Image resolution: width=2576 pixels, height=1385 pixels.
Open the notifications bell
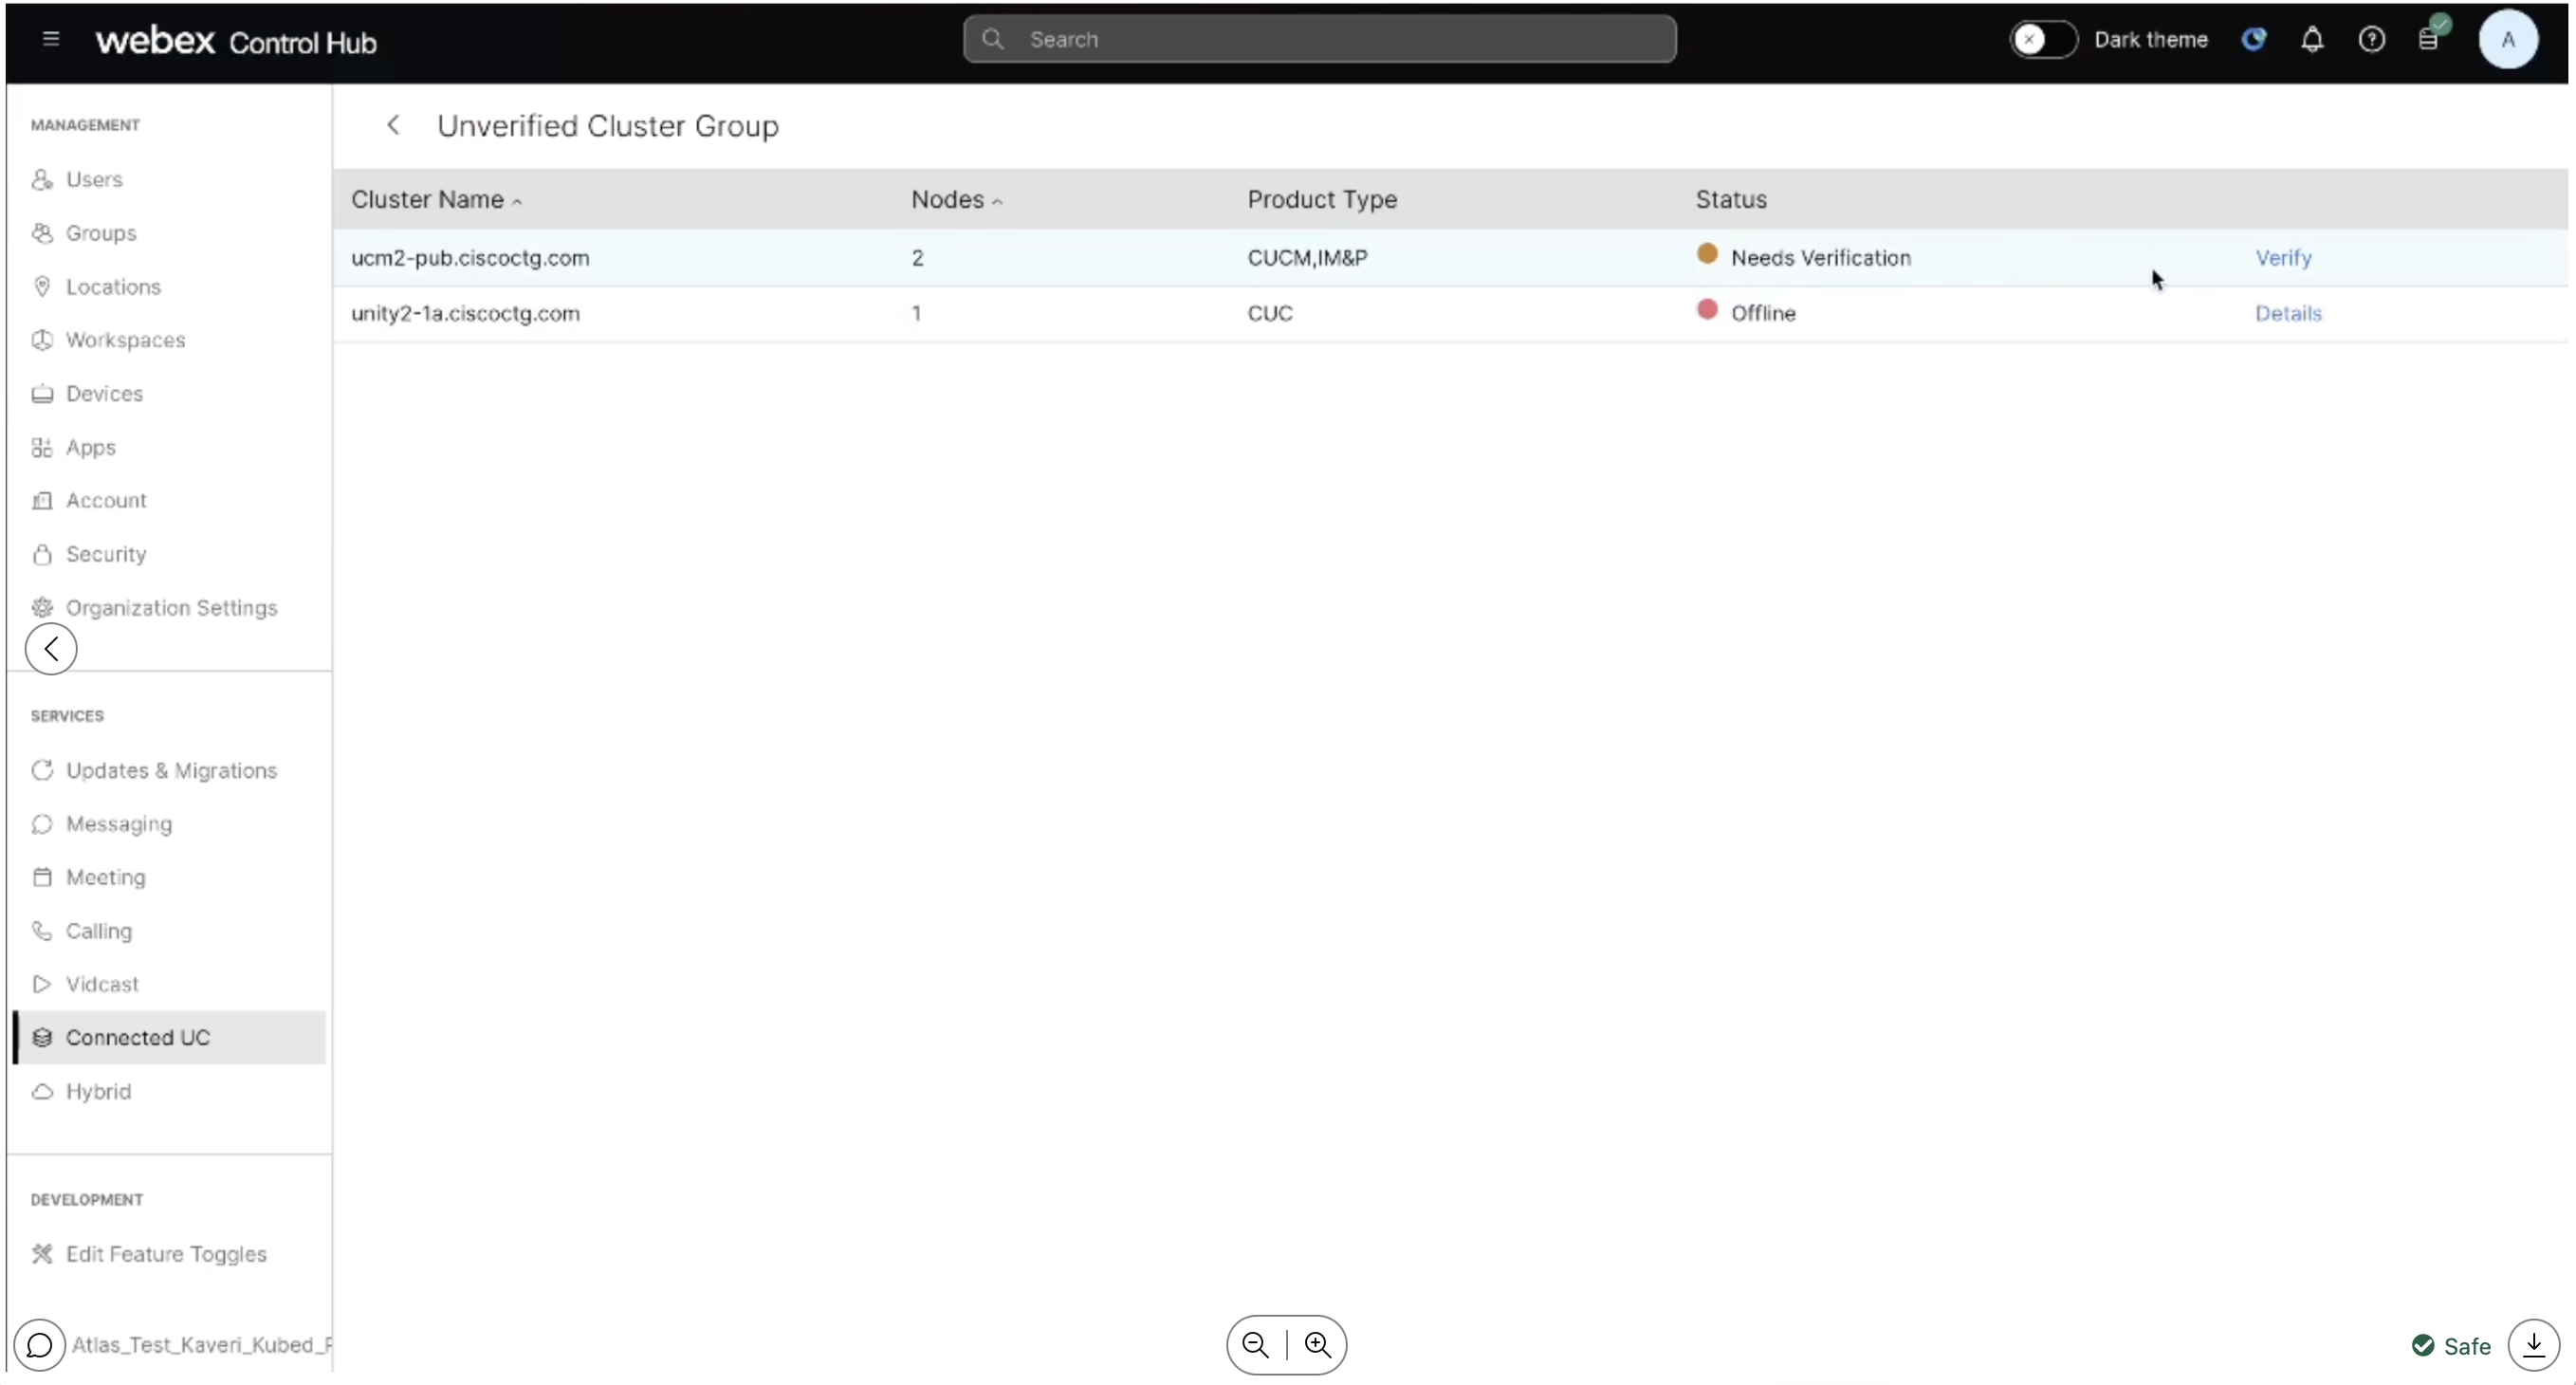[2313, 39]
